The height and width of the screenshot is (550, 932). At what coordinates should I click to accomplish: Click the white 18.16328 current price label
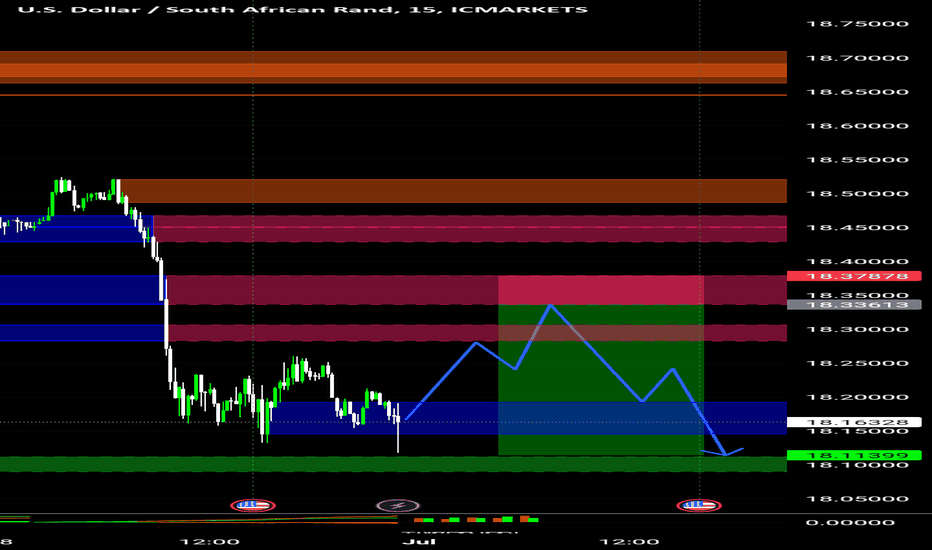point(854,422)
